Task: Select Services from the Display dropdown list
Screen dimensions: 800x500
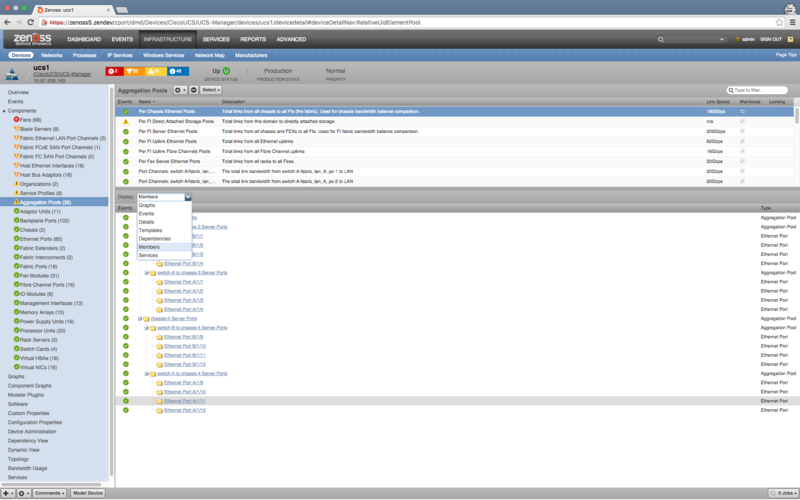Action: (x=164, y=255)
